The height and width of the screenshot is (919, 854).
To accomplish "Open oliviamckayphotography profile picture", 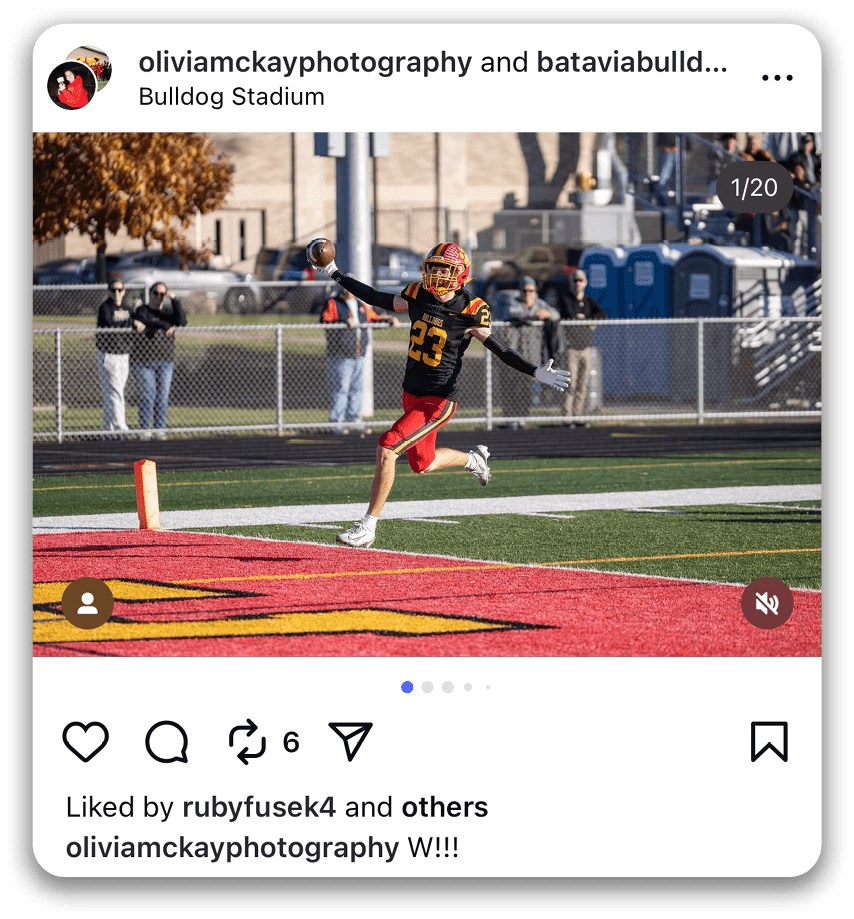I will point(72,86).
